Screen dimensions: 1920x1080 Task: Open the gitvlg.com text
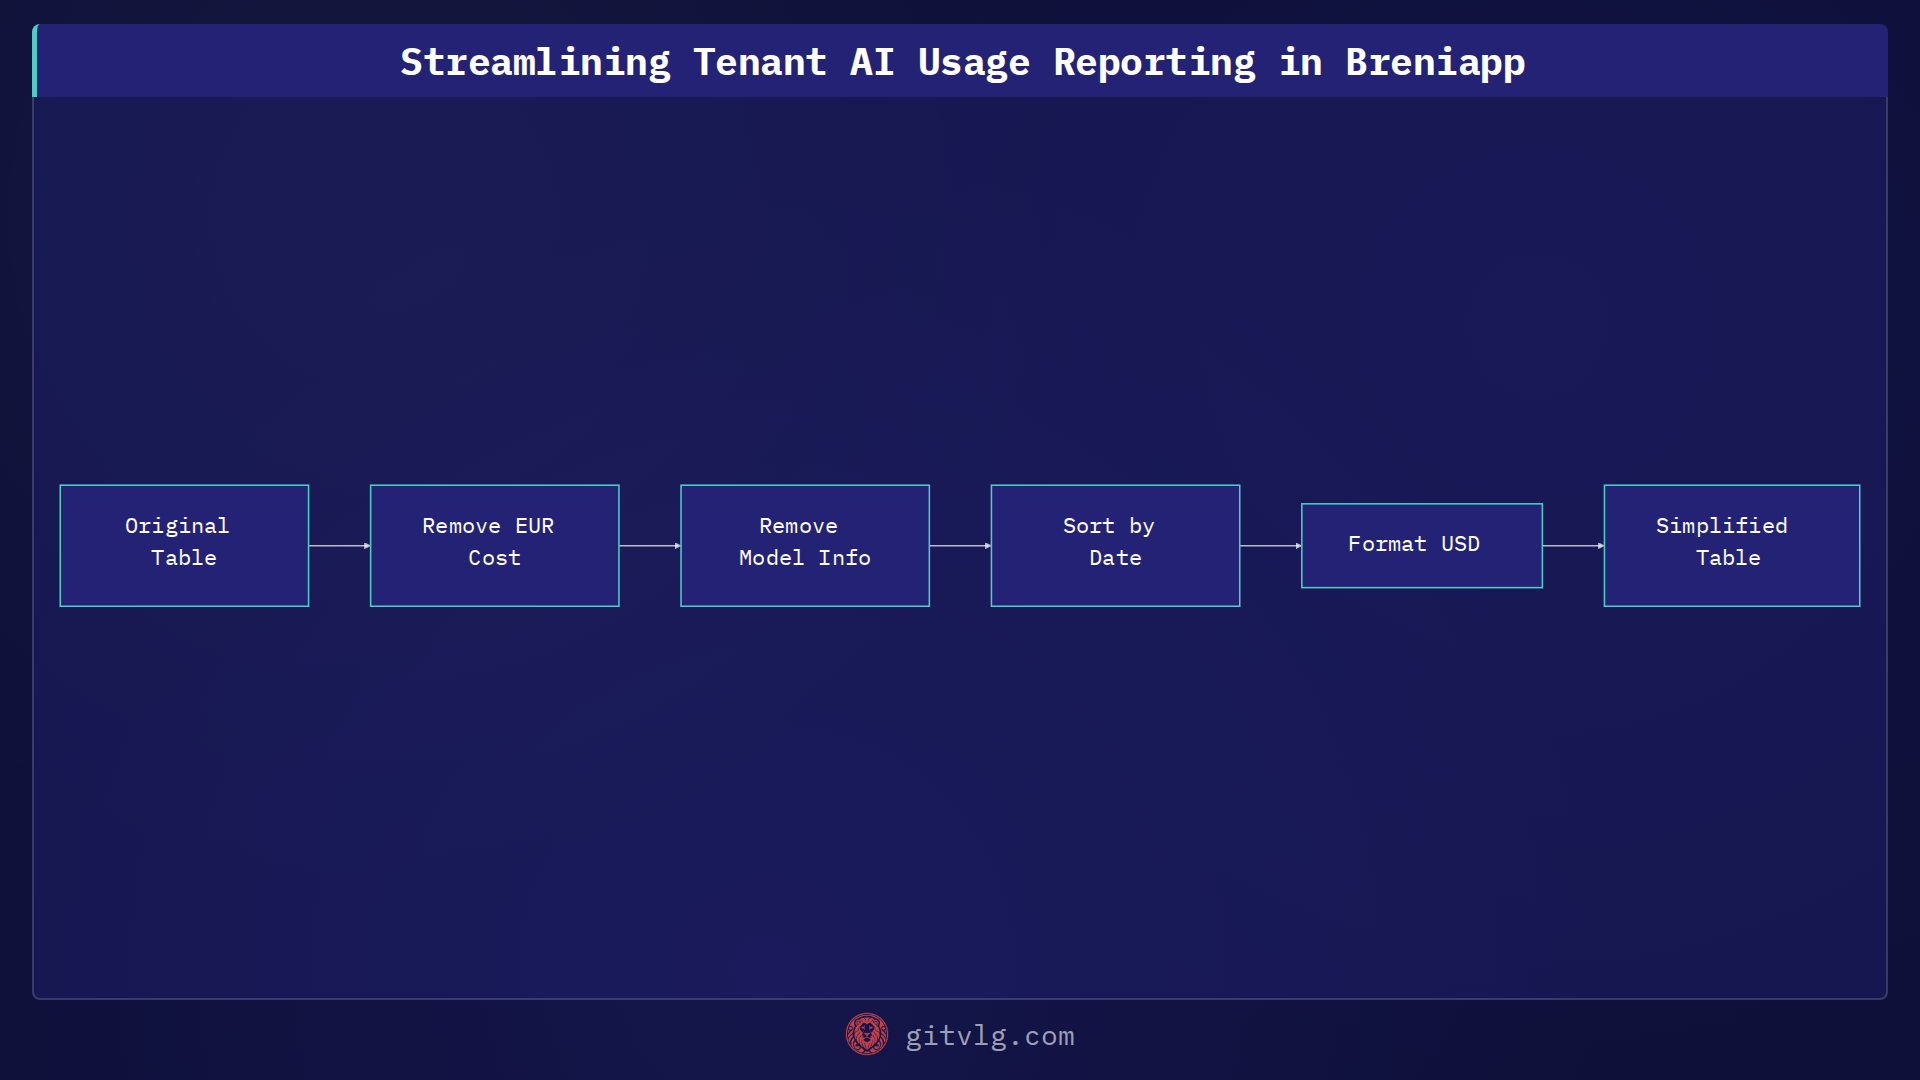(990, 1036)
